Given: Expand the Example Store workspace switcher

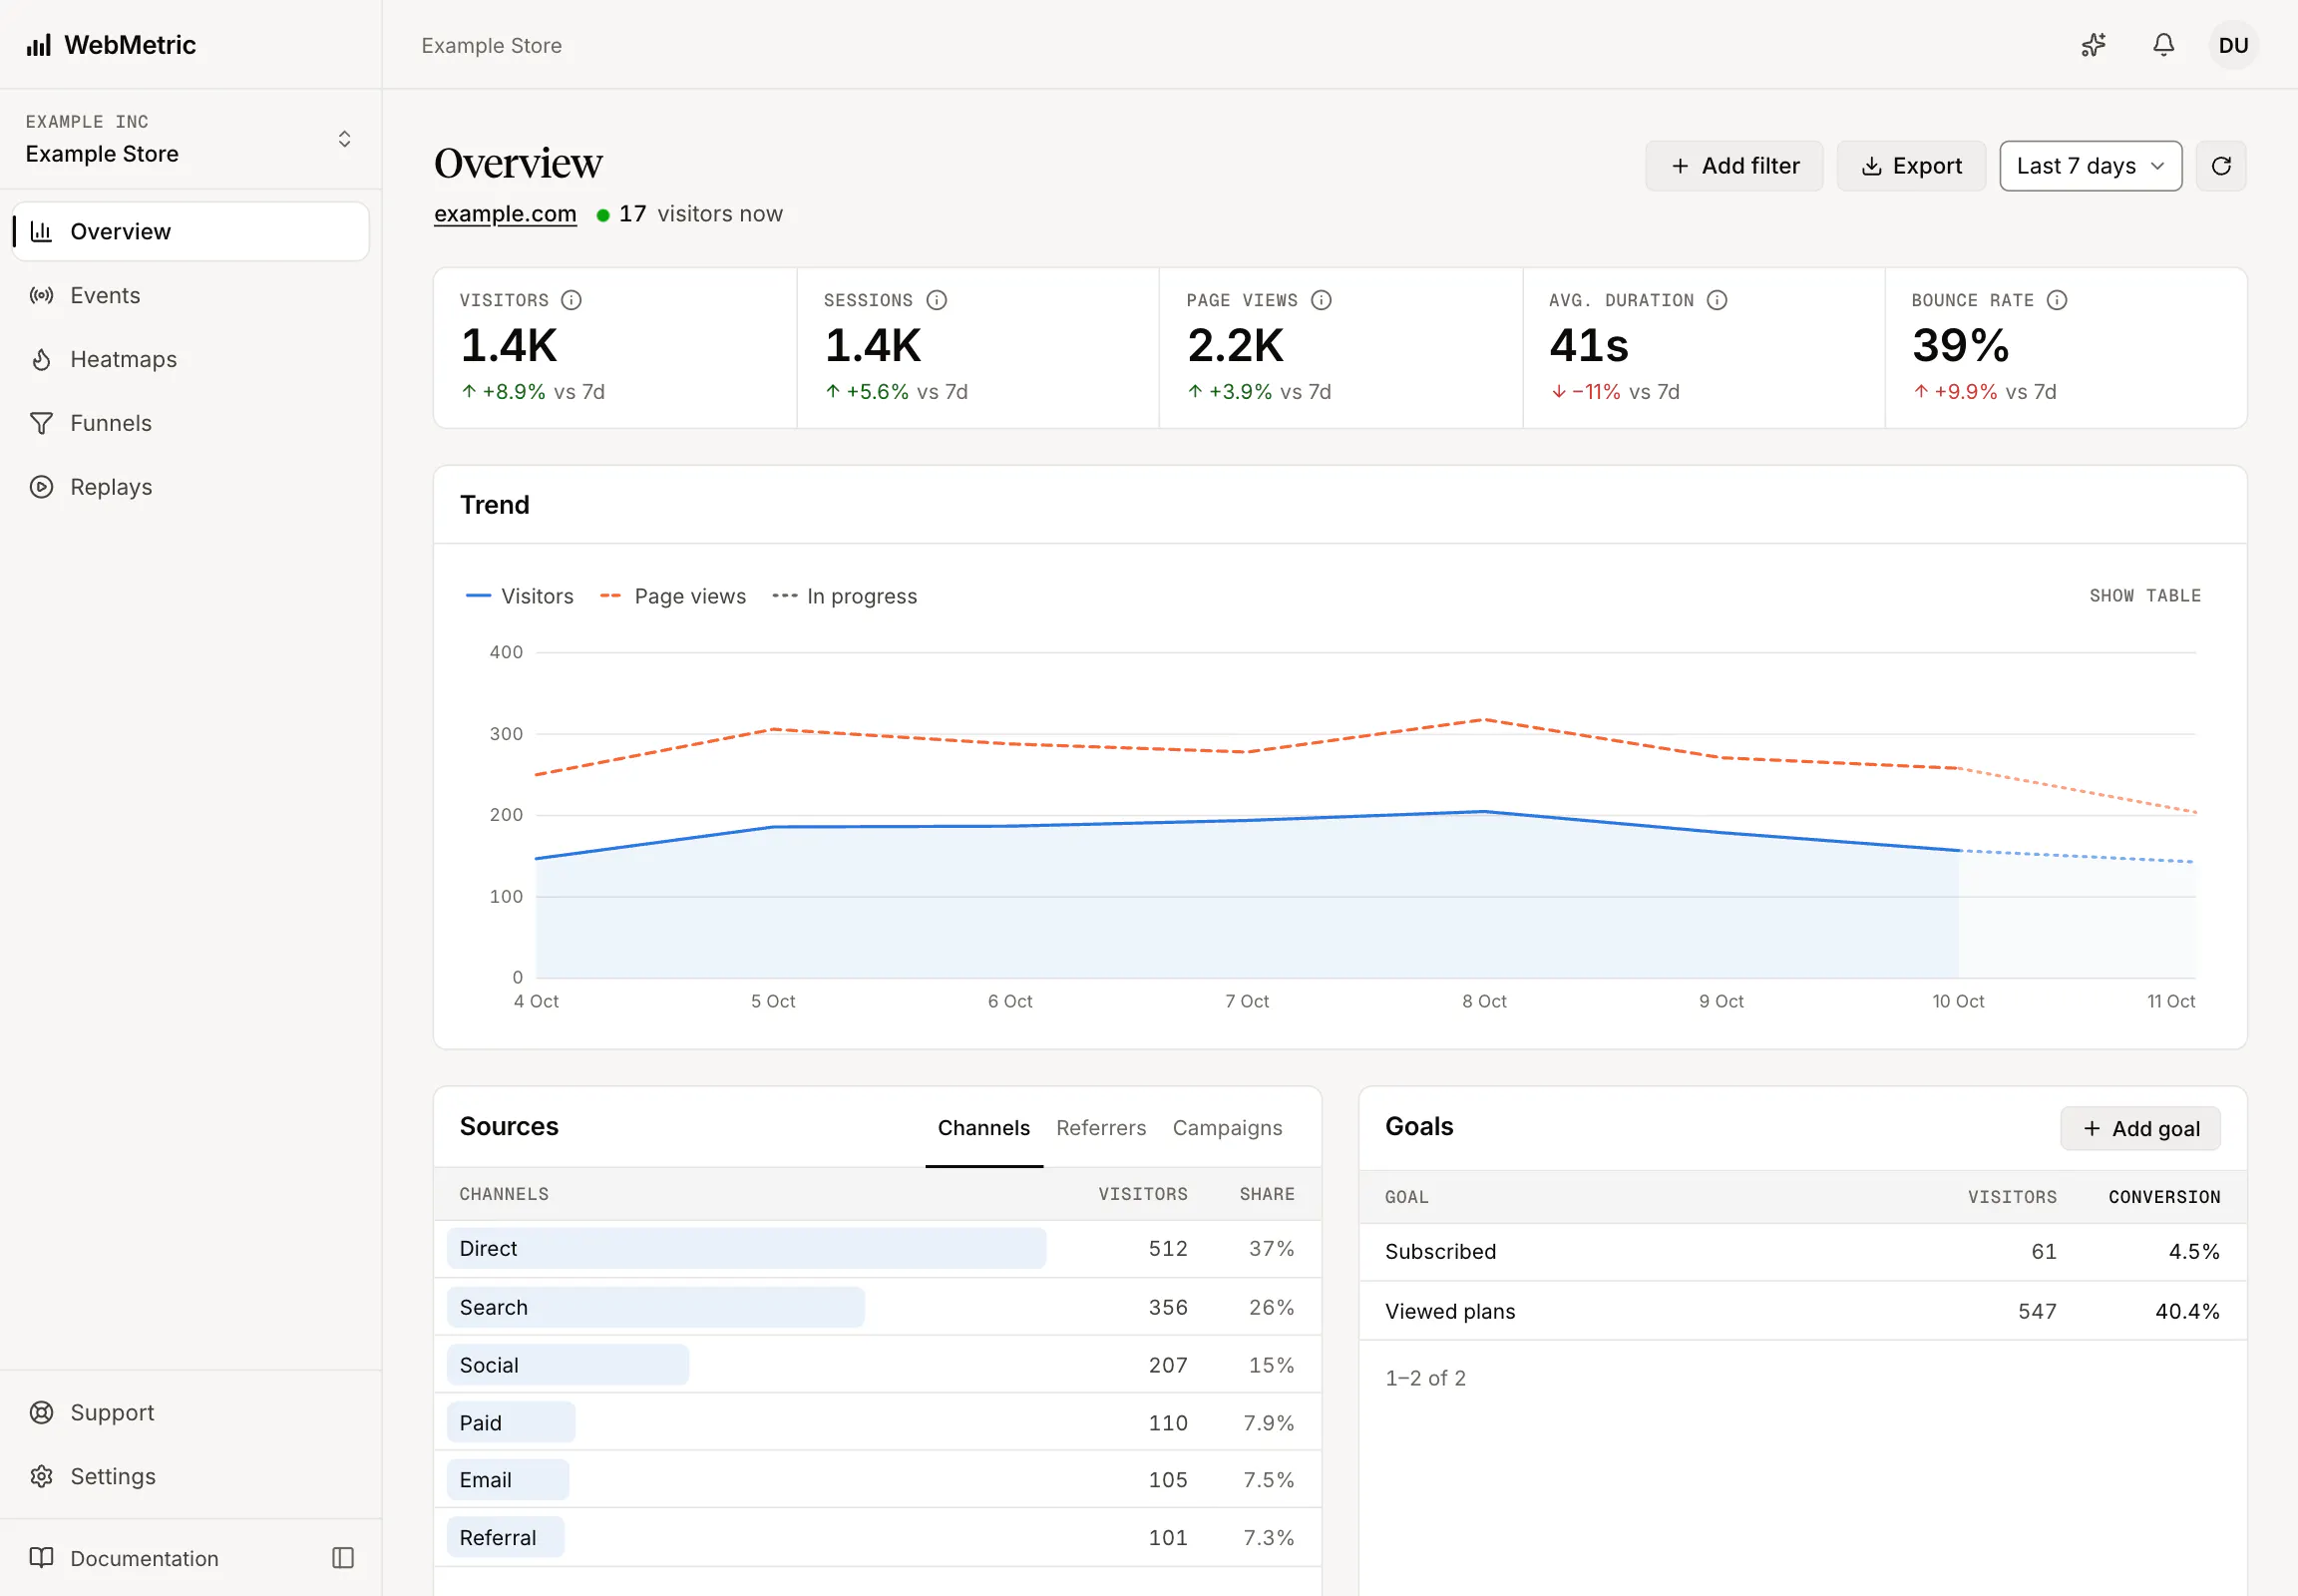Looking at the screenshot, I should [190, 139].
